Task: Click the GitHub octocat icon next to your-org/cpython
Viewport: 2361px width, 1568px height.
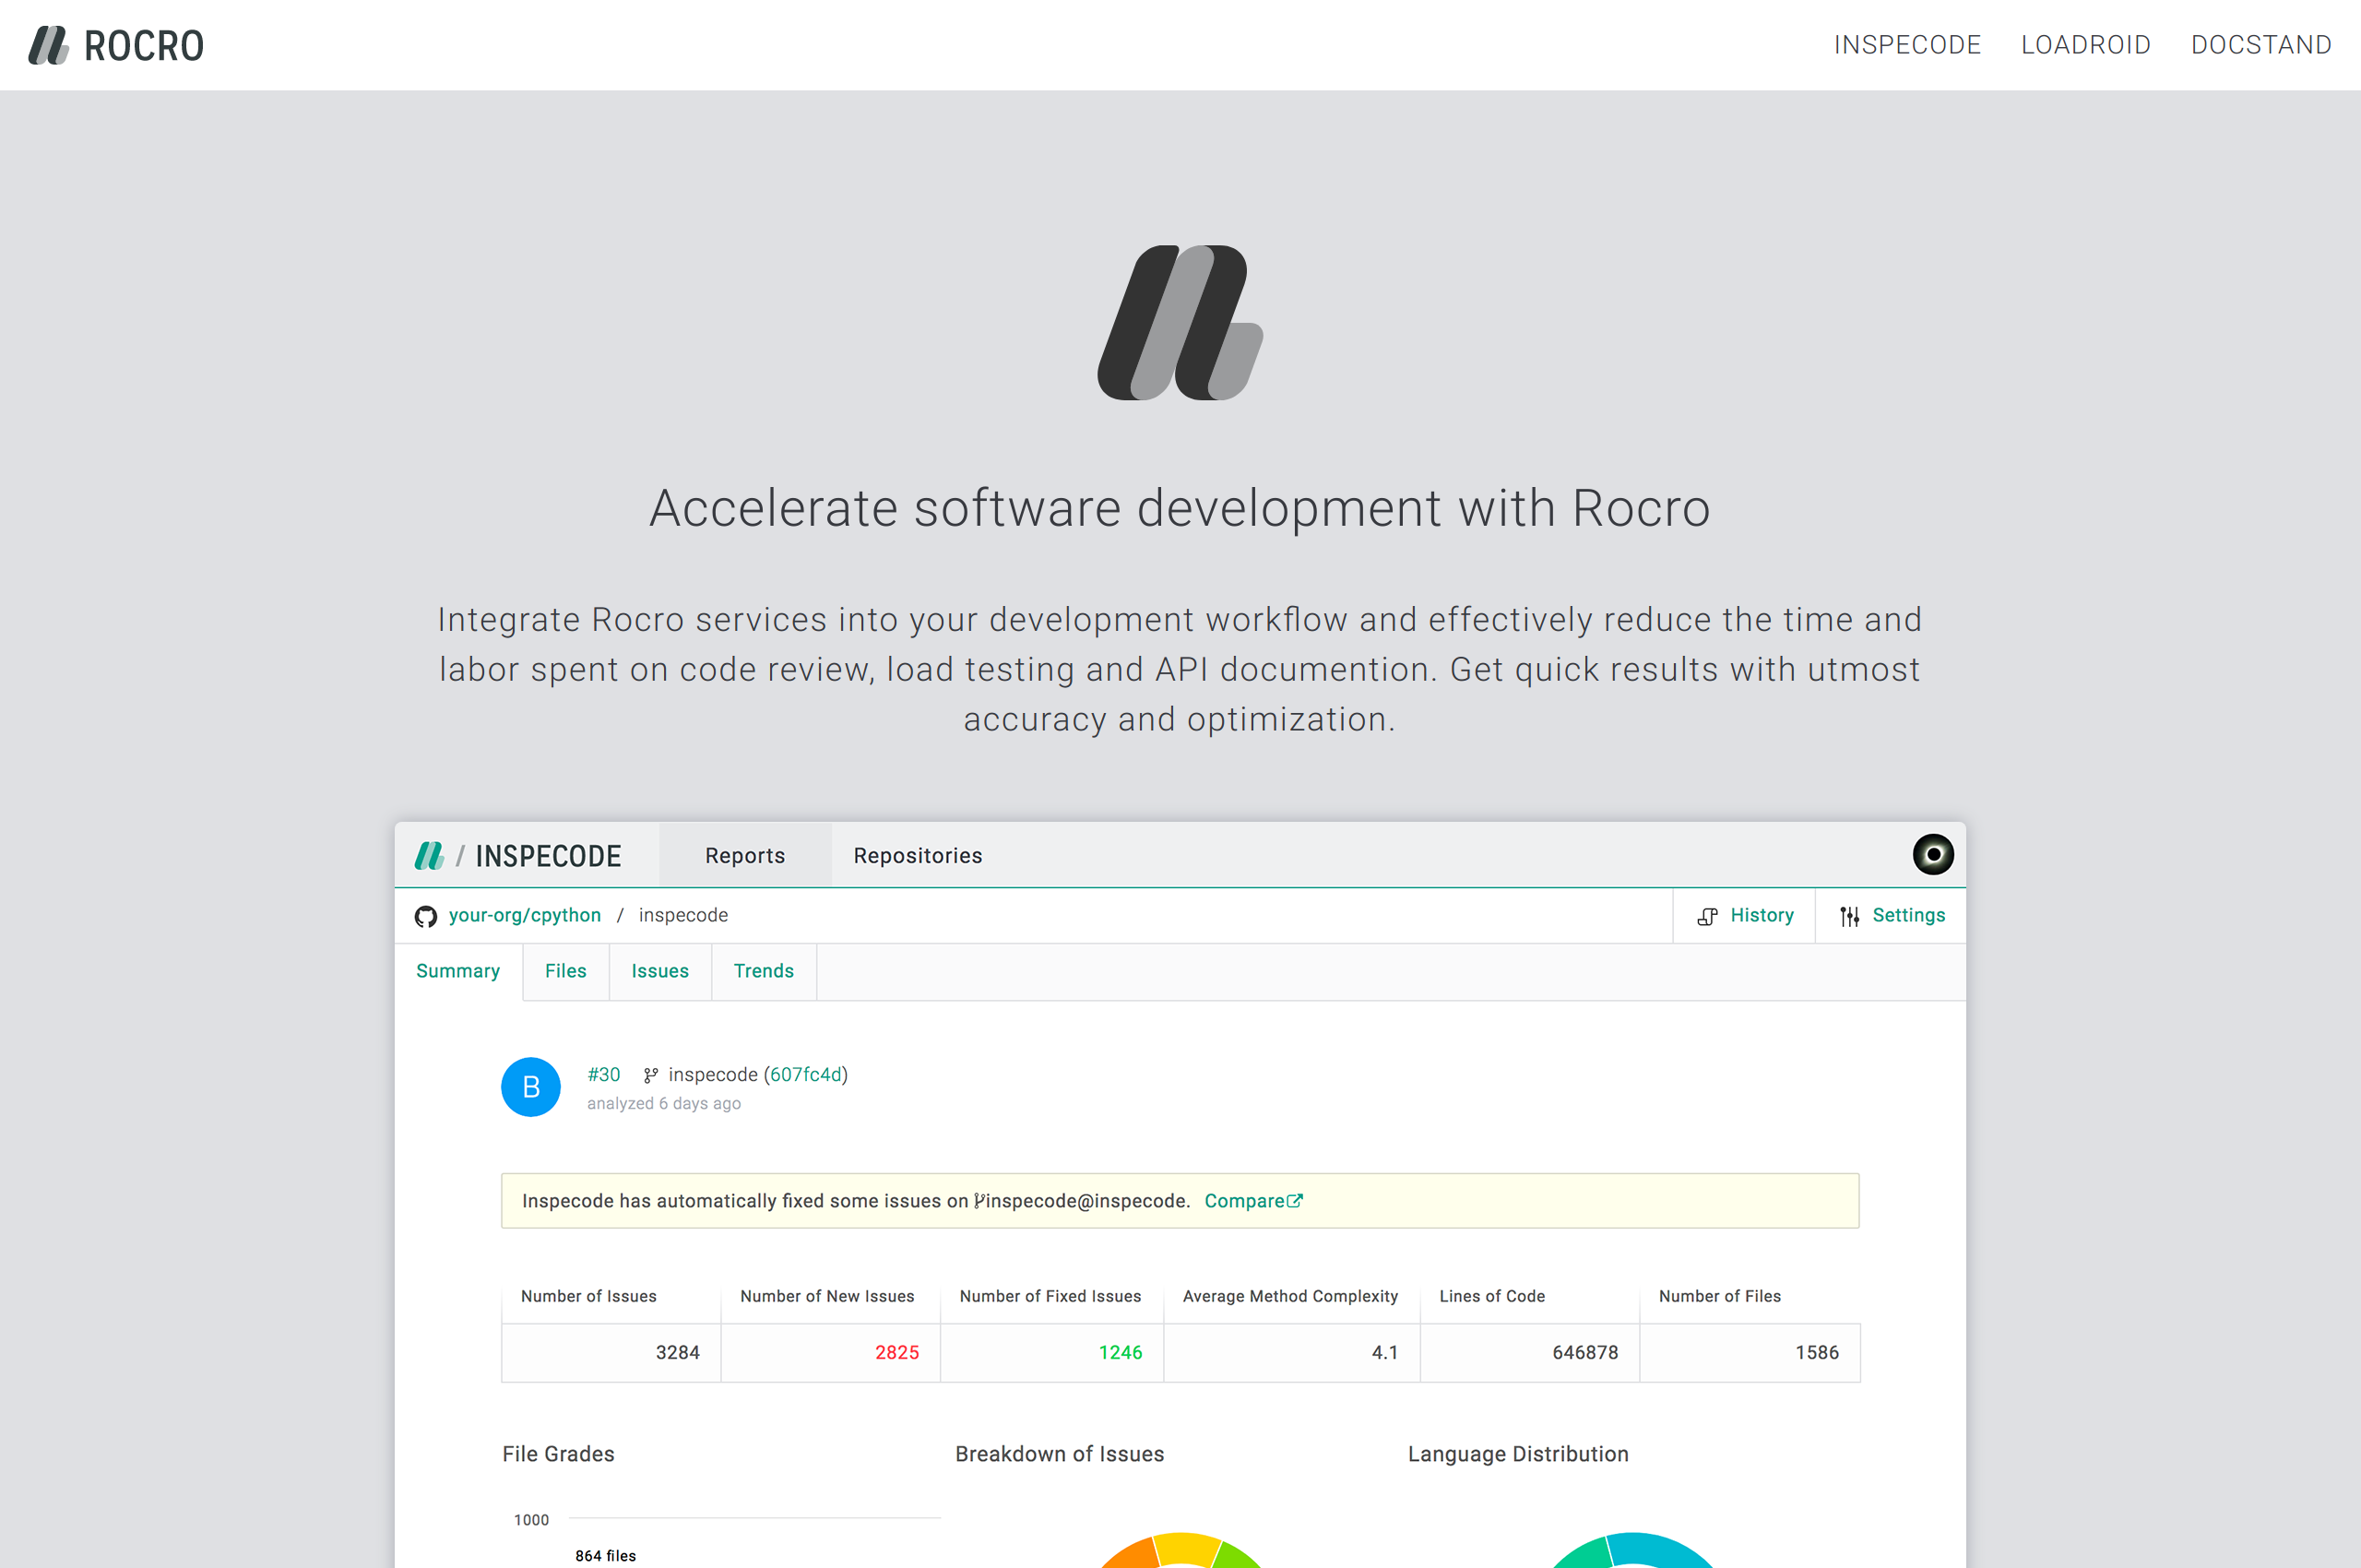Action: [425, 915]
